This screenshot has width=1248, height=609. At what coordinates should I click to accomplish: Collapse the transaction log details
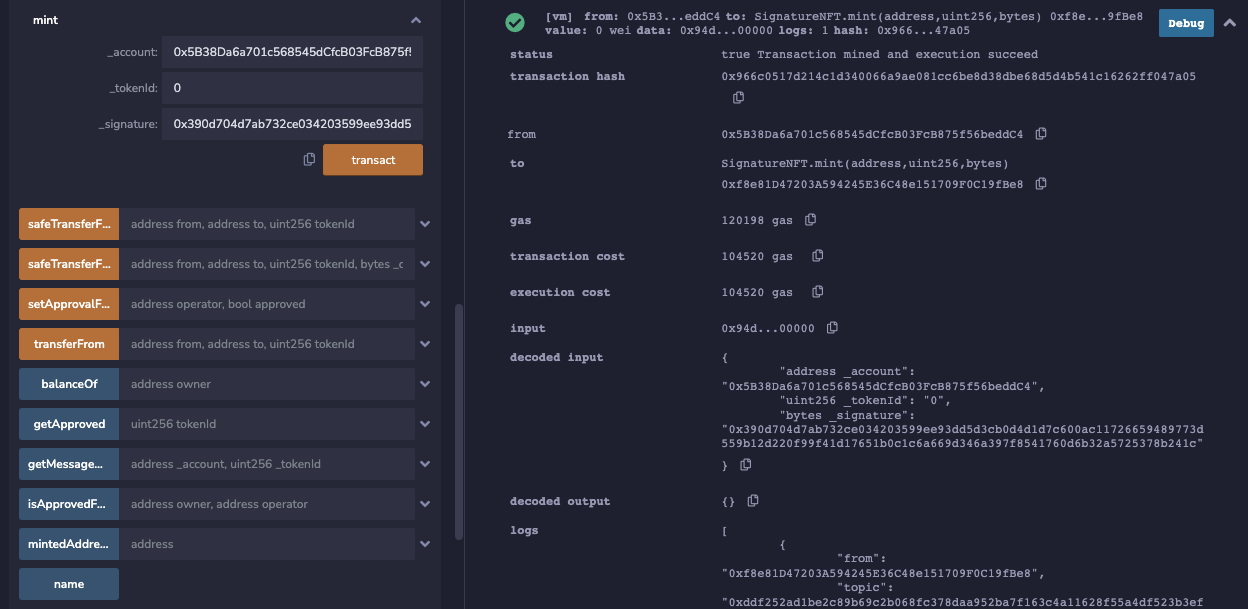[1230, 23]
